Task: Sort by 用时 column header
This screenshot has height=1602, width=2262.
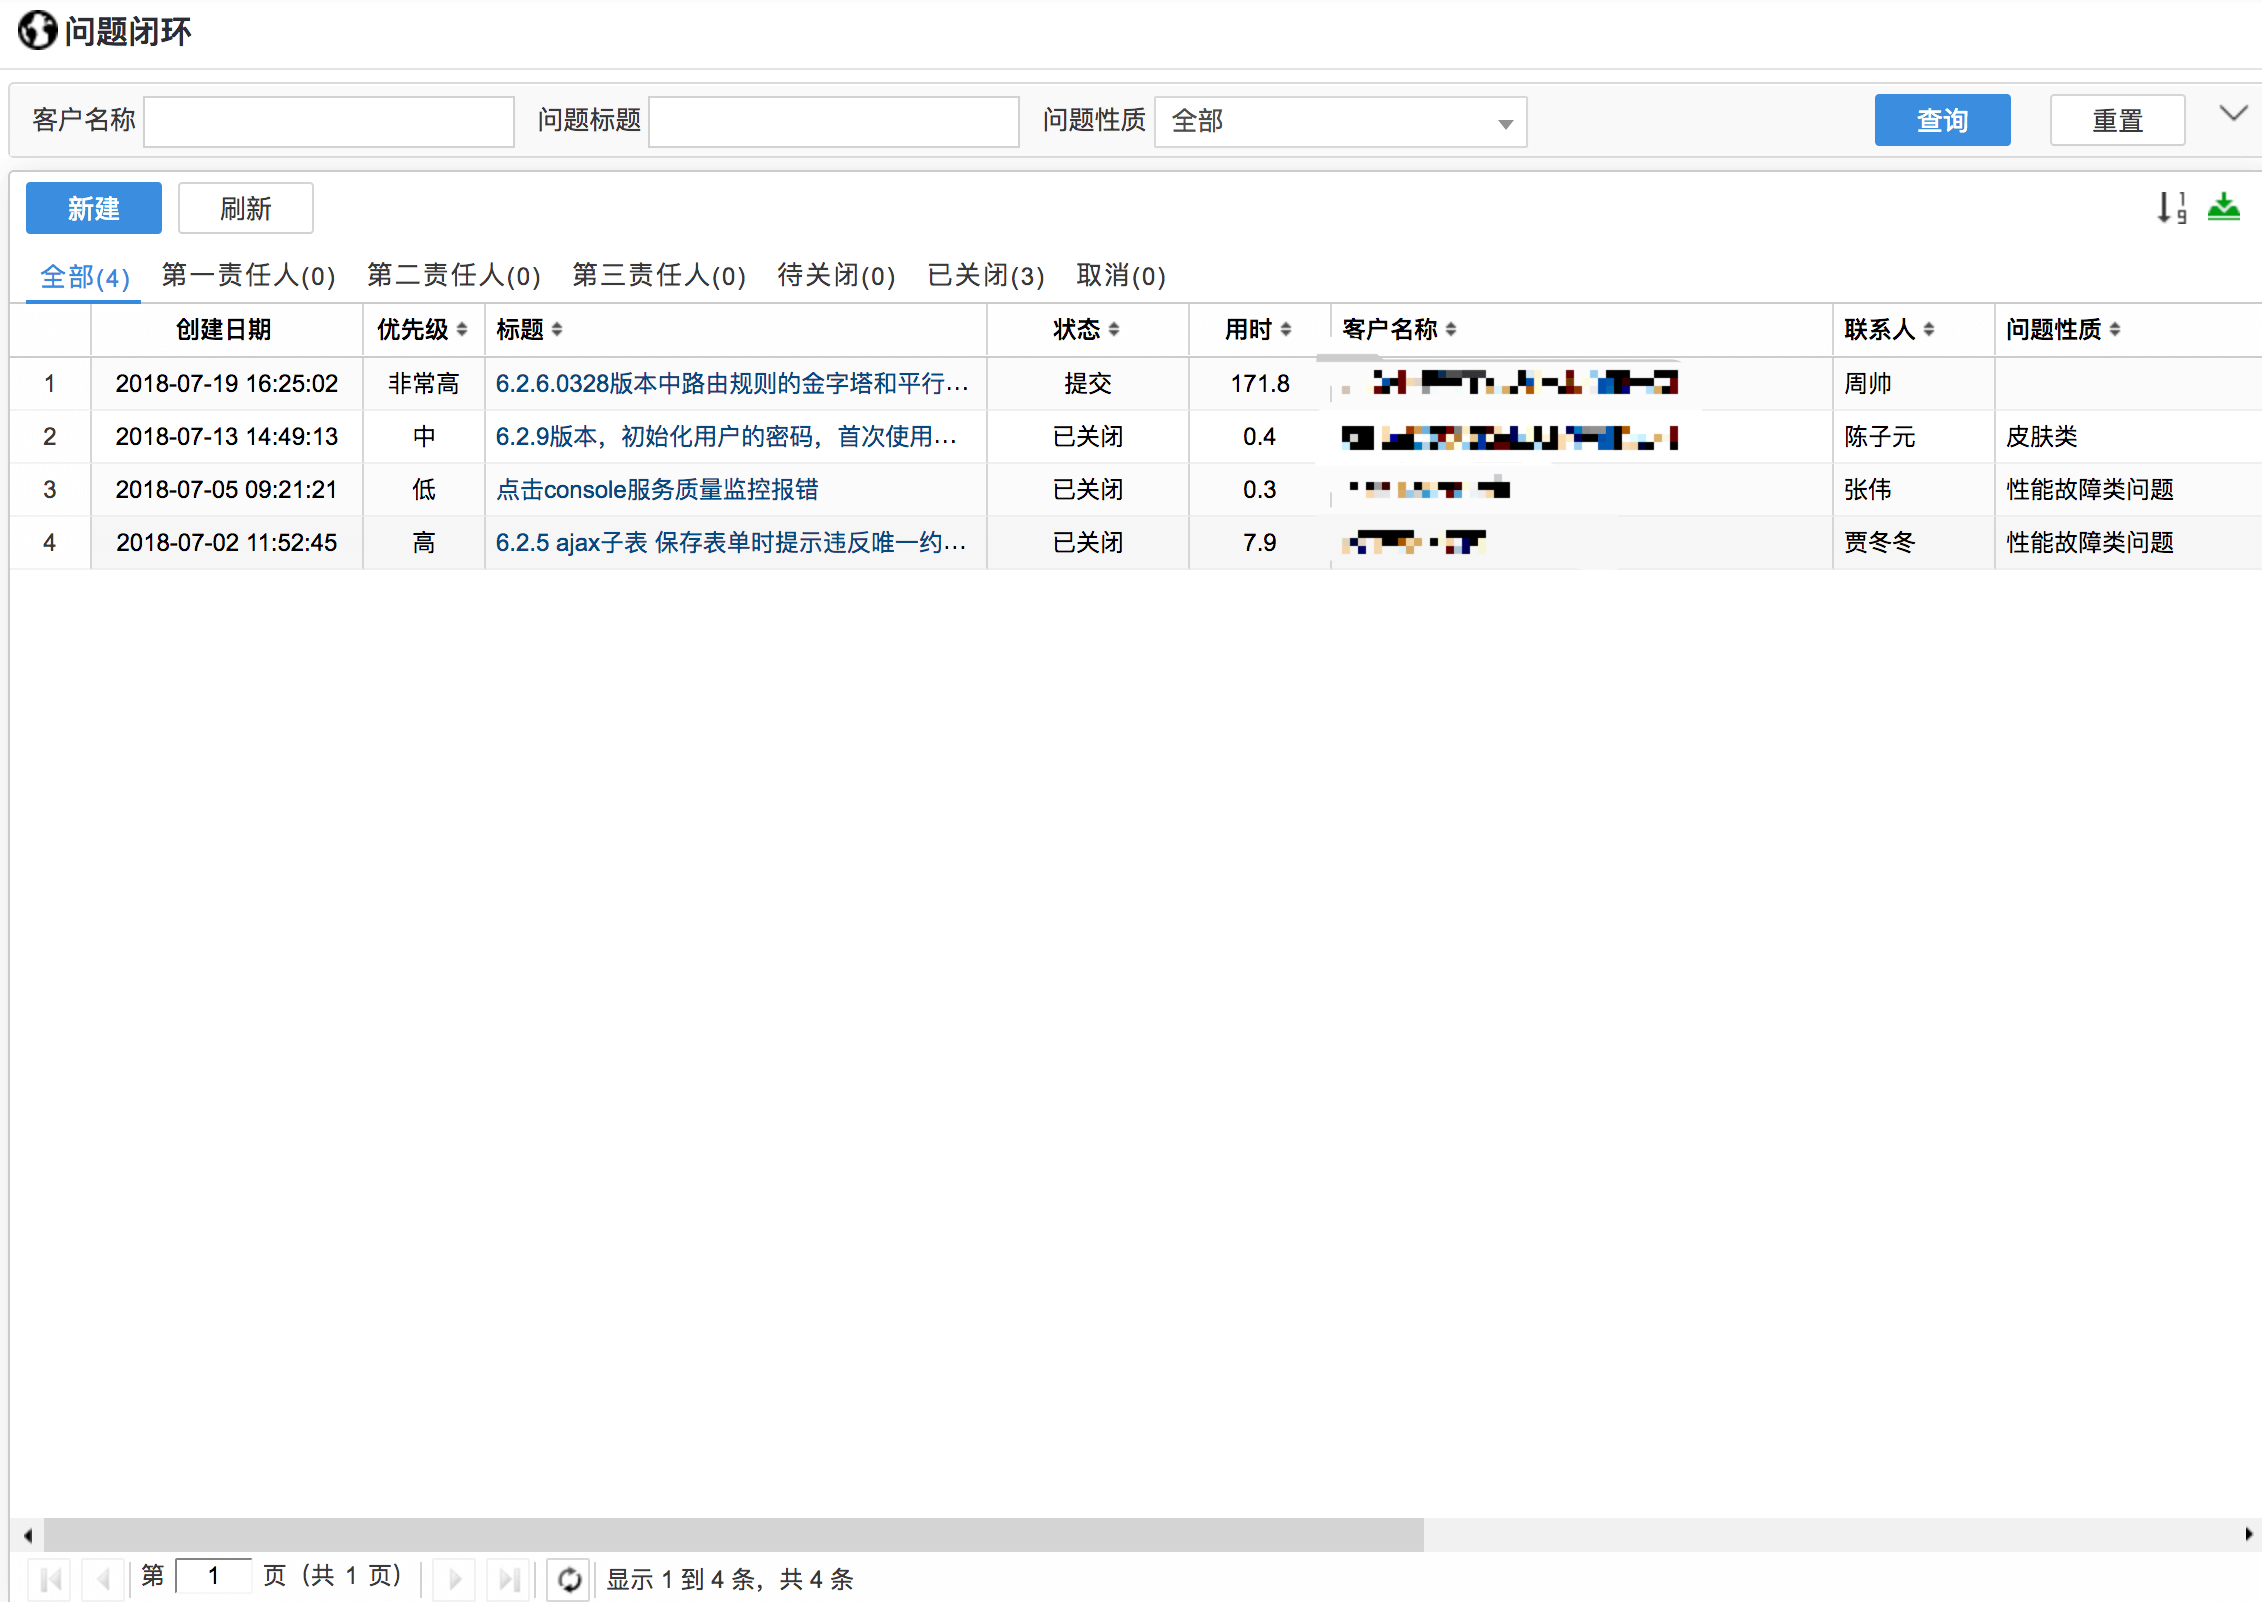Action: [1259, 329]
